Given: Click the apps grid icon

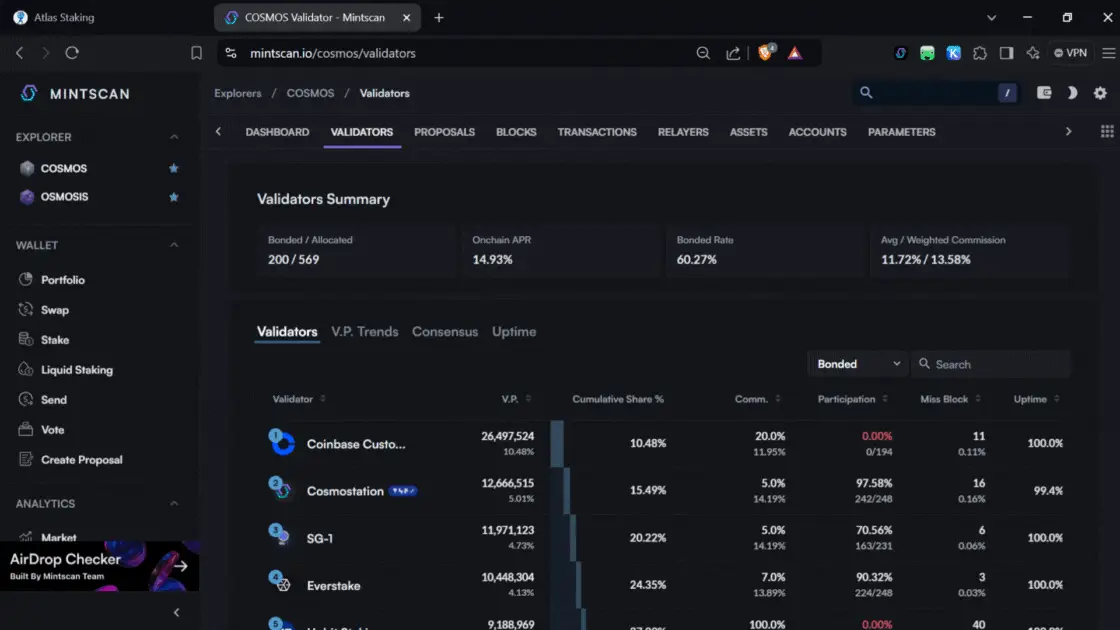Looking at the screenshot, I should tap(1107, 132).
